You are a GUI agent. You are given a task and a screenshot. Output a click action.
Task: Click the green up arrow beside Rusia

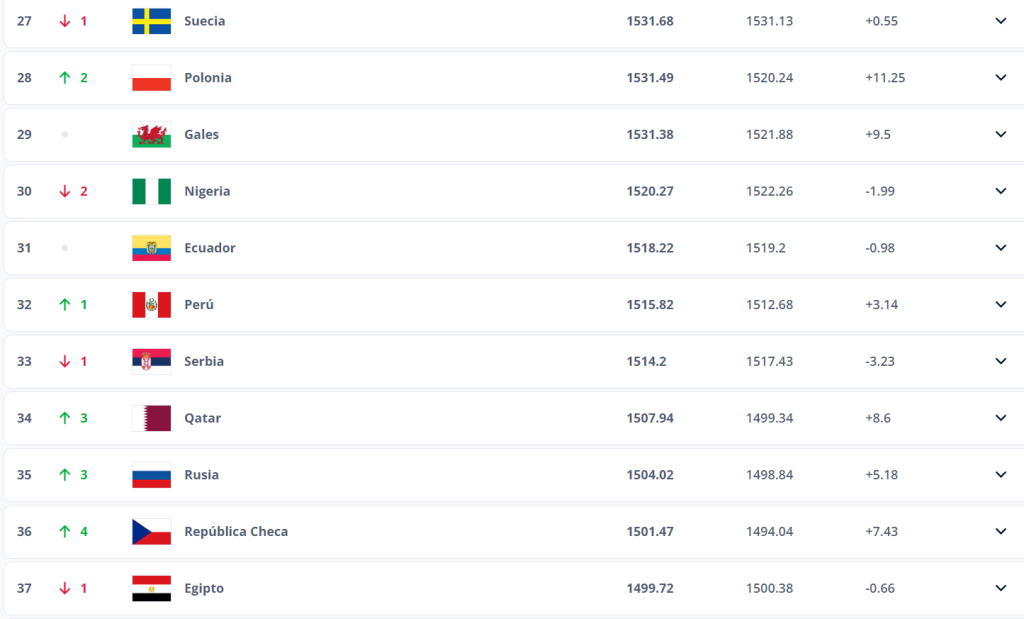(65, 475)
